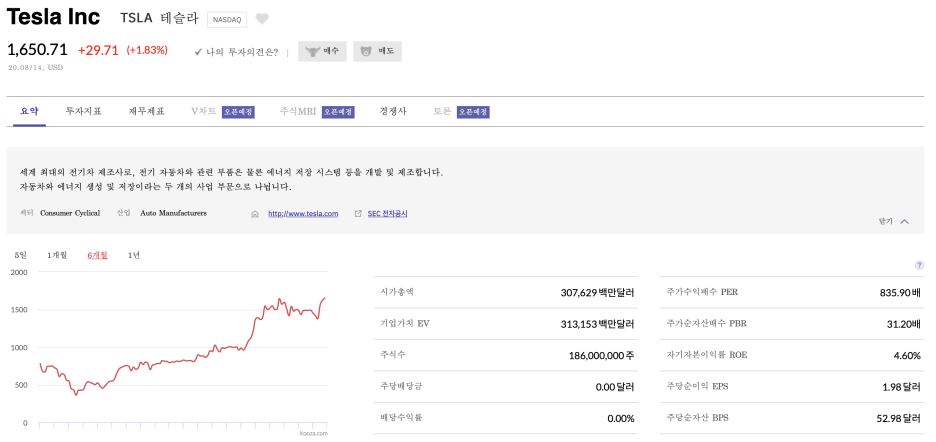Image resolution: width=936 pixels, height=442 pixels.
Task: Click the itooza.com chart watermark text
Action: (314, 434)
